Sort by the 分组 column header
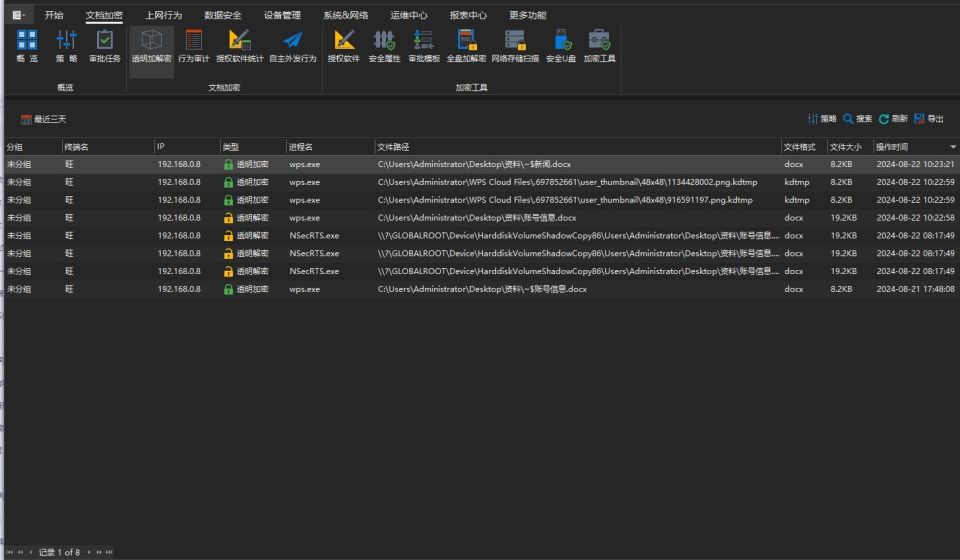Image resolution: width=960 pixels, height=560 pixels. [x=33, y=147]
